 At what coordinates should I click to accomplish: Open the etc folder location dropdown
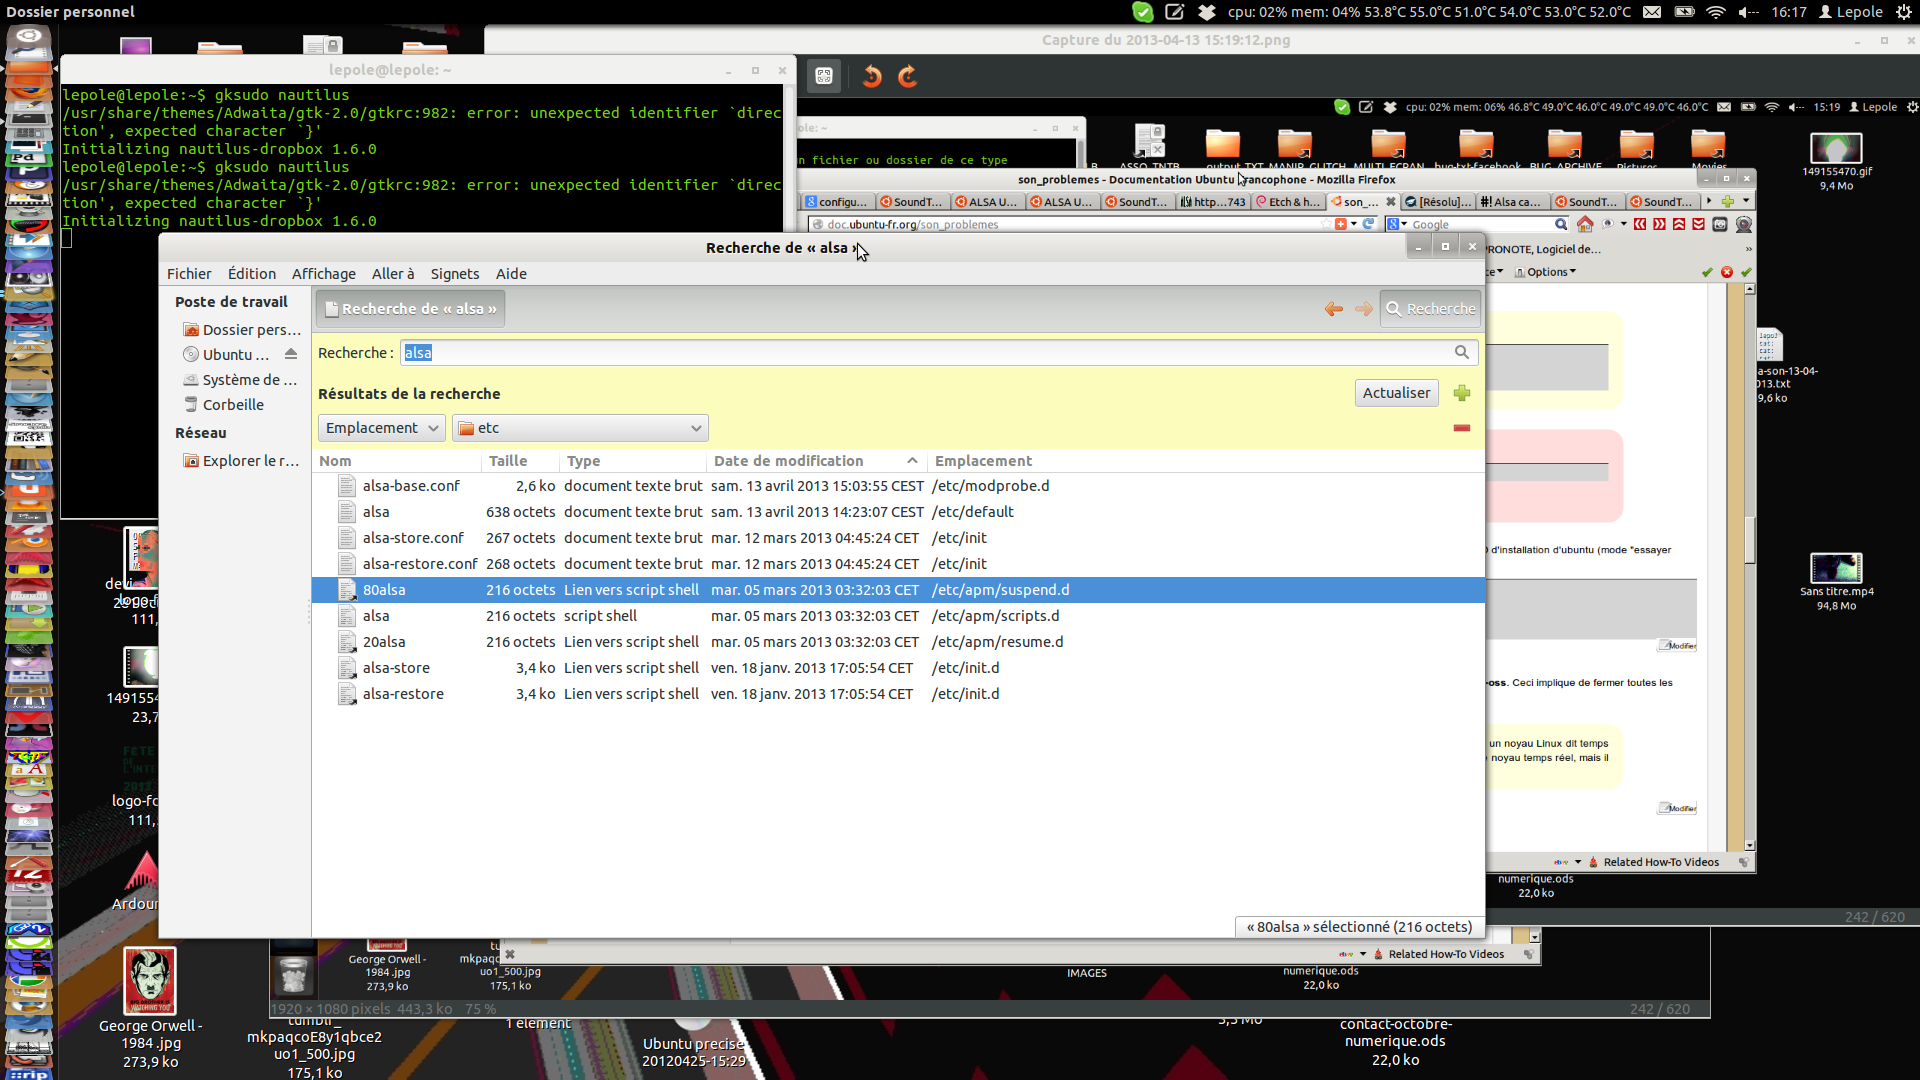[x=580, y=428]
